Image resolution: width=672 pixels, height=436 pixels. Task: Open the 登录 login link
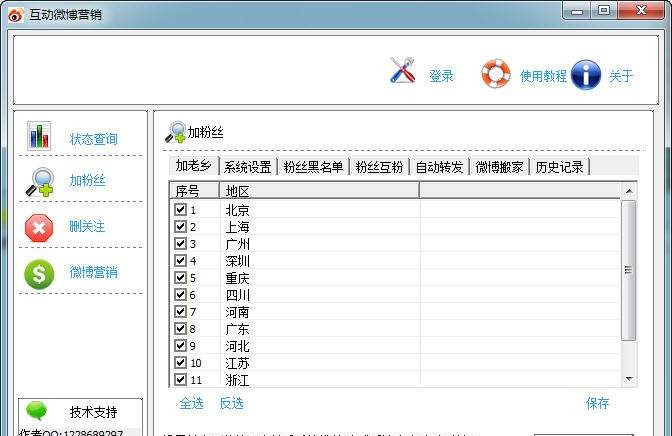pyautogui.click(x=441, y=76)
